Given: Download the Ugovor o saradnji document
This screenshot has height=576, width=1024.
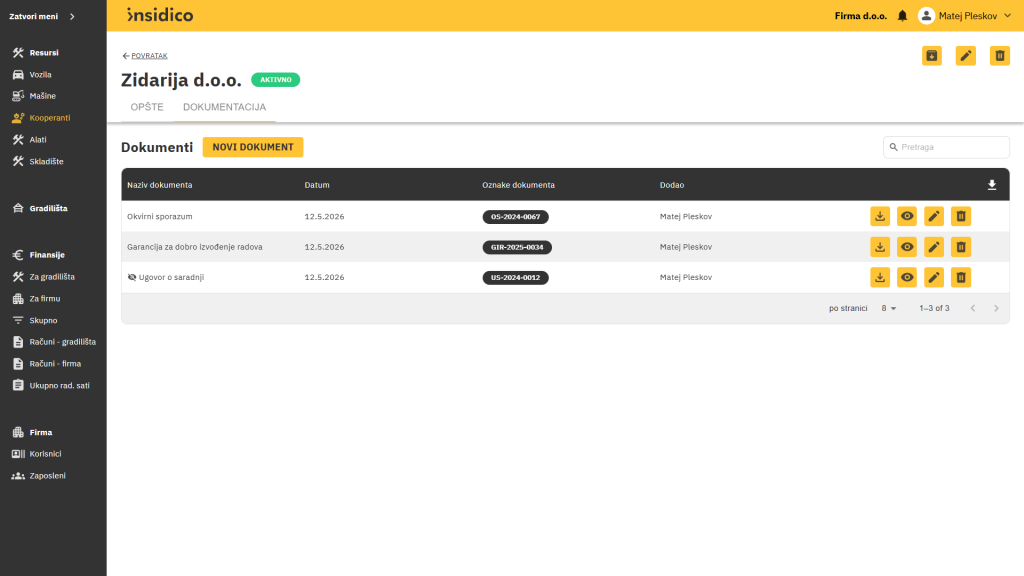Looking at the screenshot, I should 880,278.
